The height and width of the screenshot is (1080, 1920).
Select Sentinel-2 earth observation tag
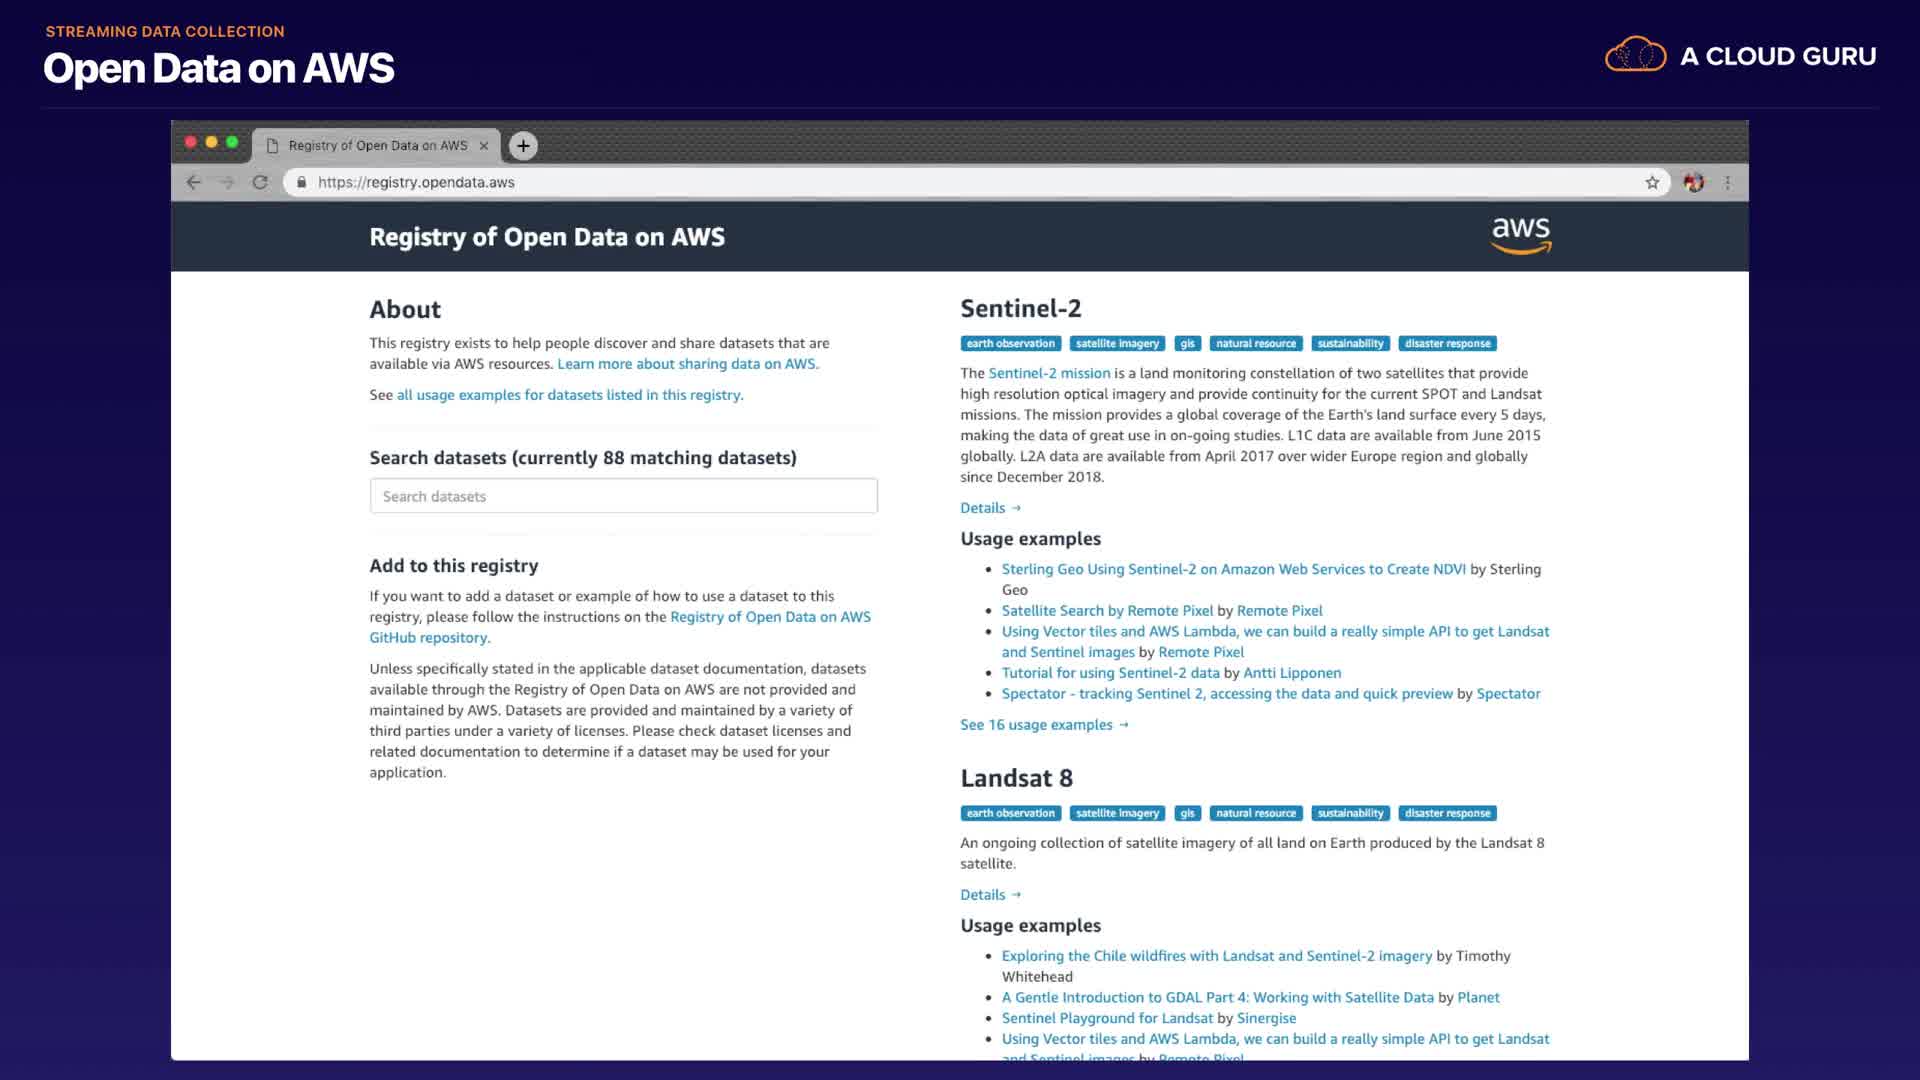point(1010,344)
